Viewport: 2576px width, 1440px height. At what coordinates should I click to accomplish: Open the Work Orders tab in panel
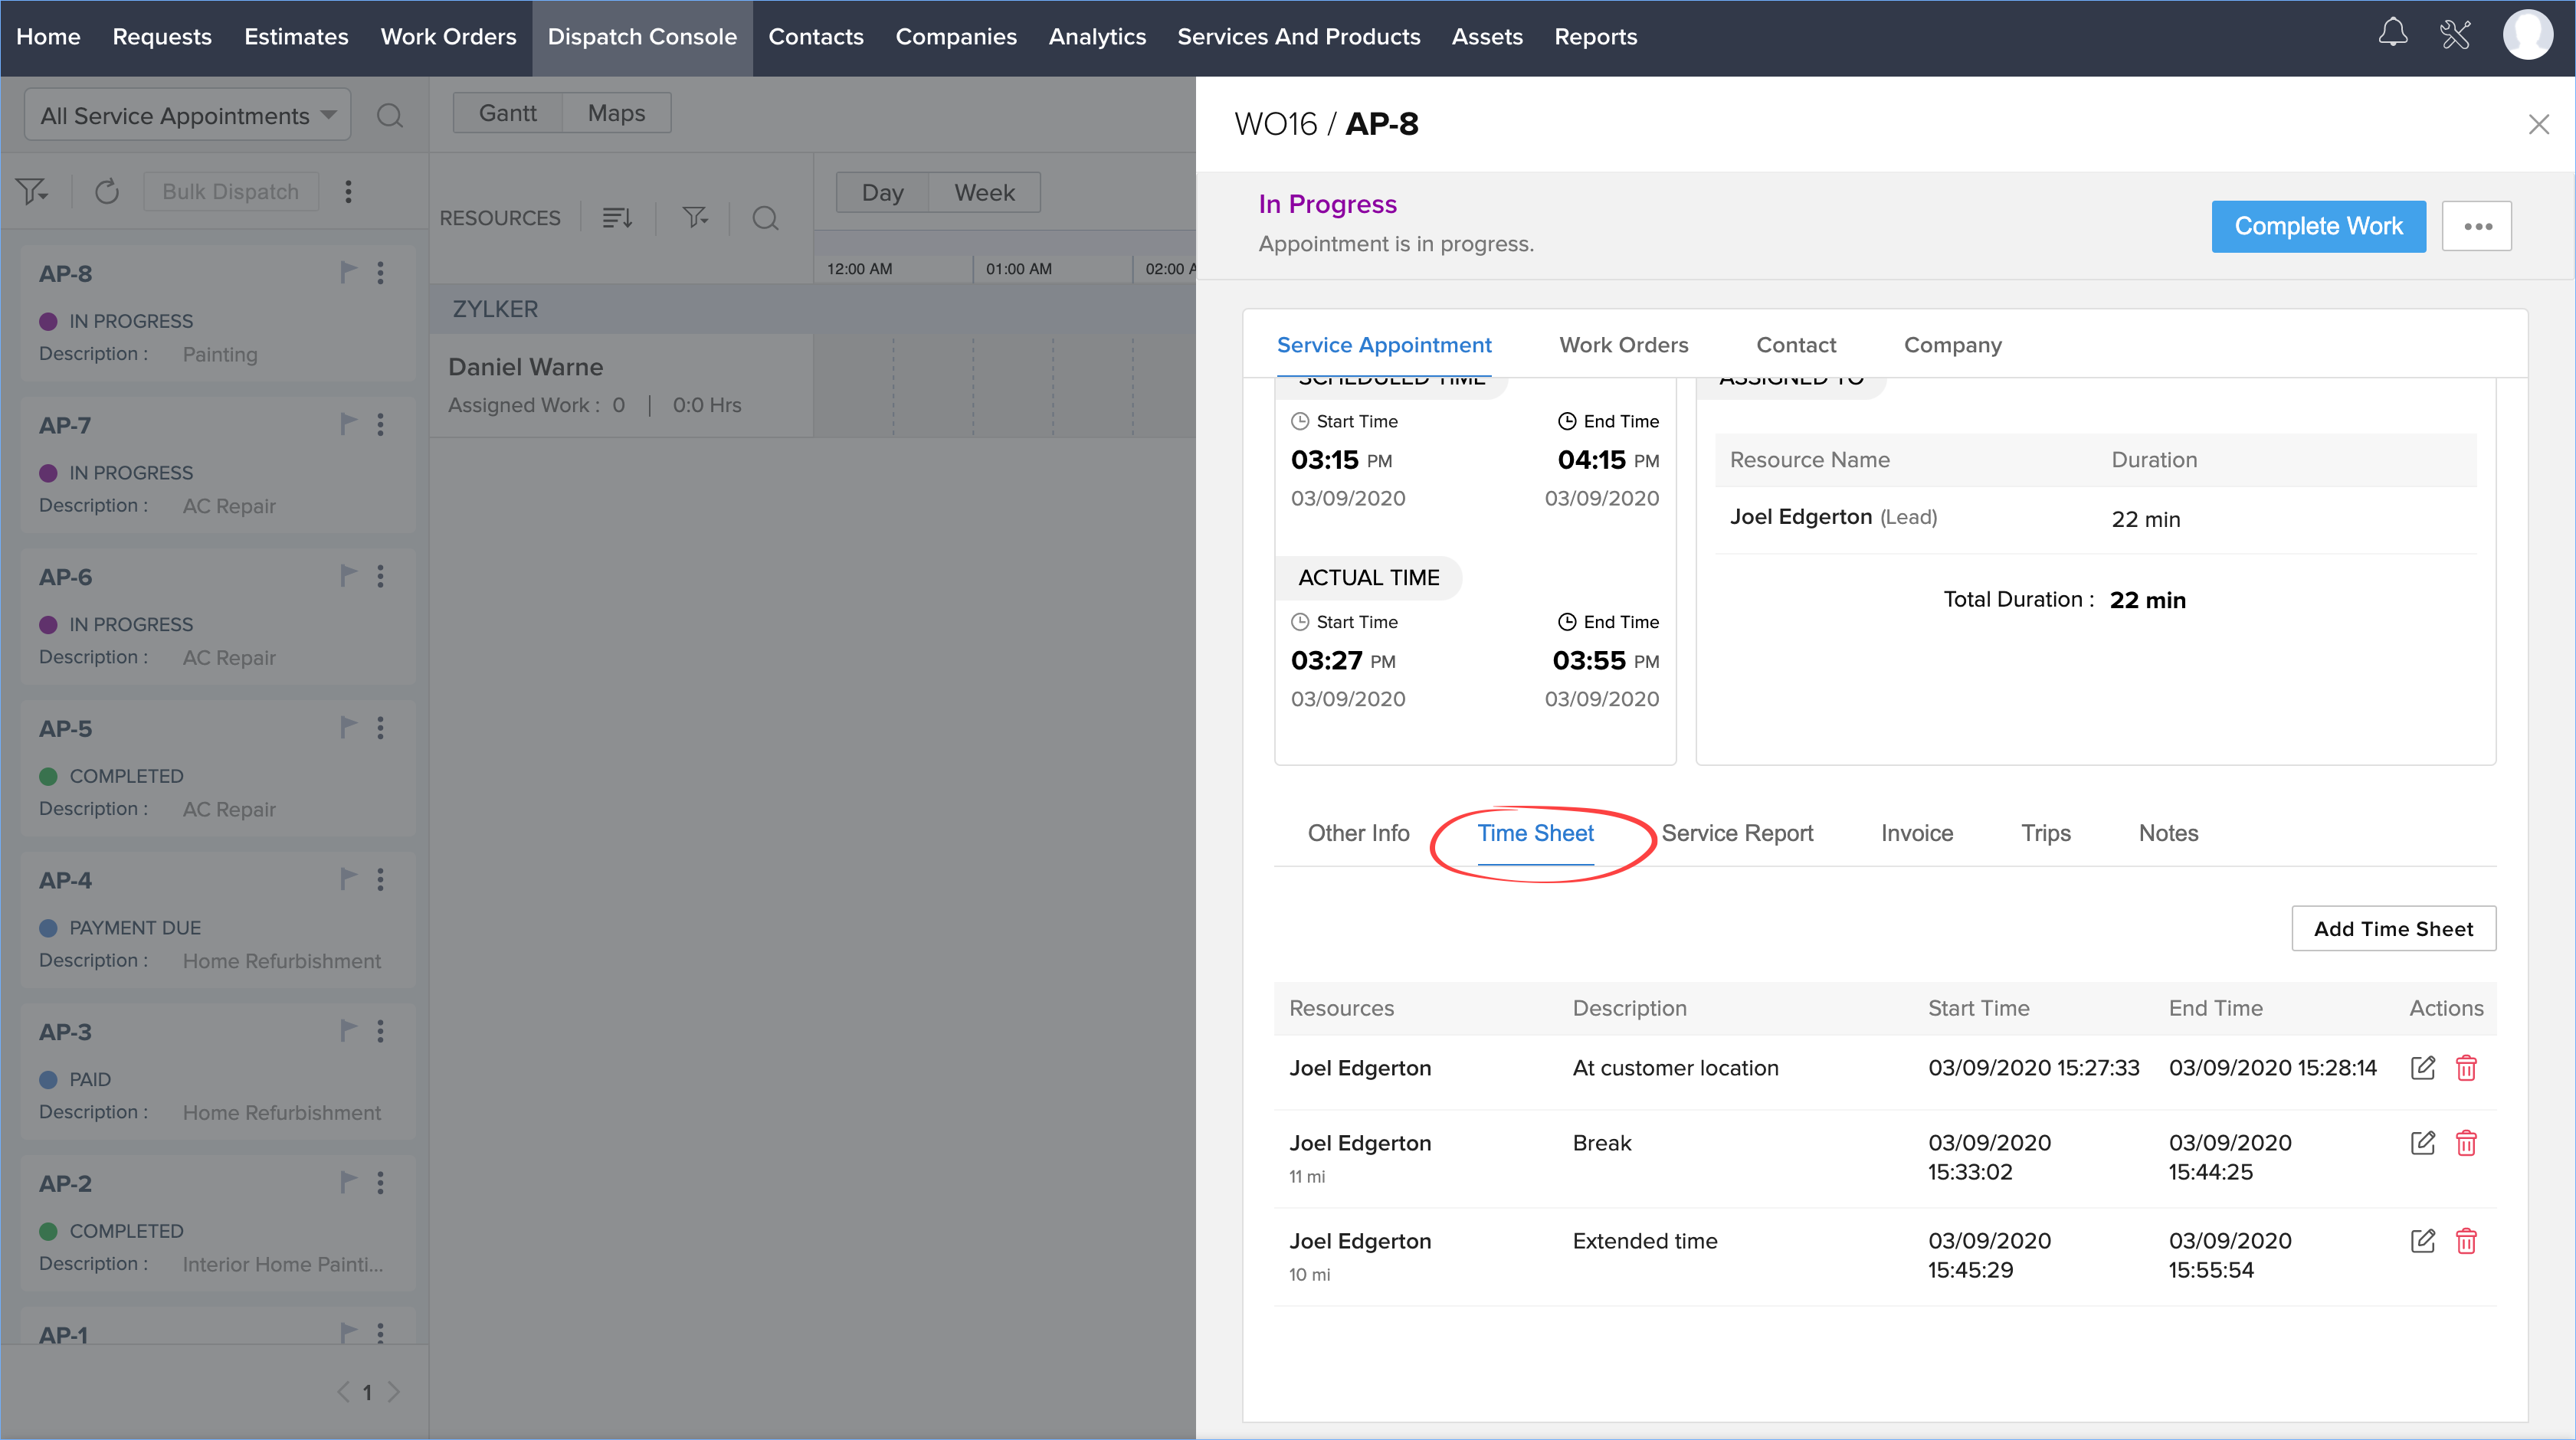(x=1623, y=345)
